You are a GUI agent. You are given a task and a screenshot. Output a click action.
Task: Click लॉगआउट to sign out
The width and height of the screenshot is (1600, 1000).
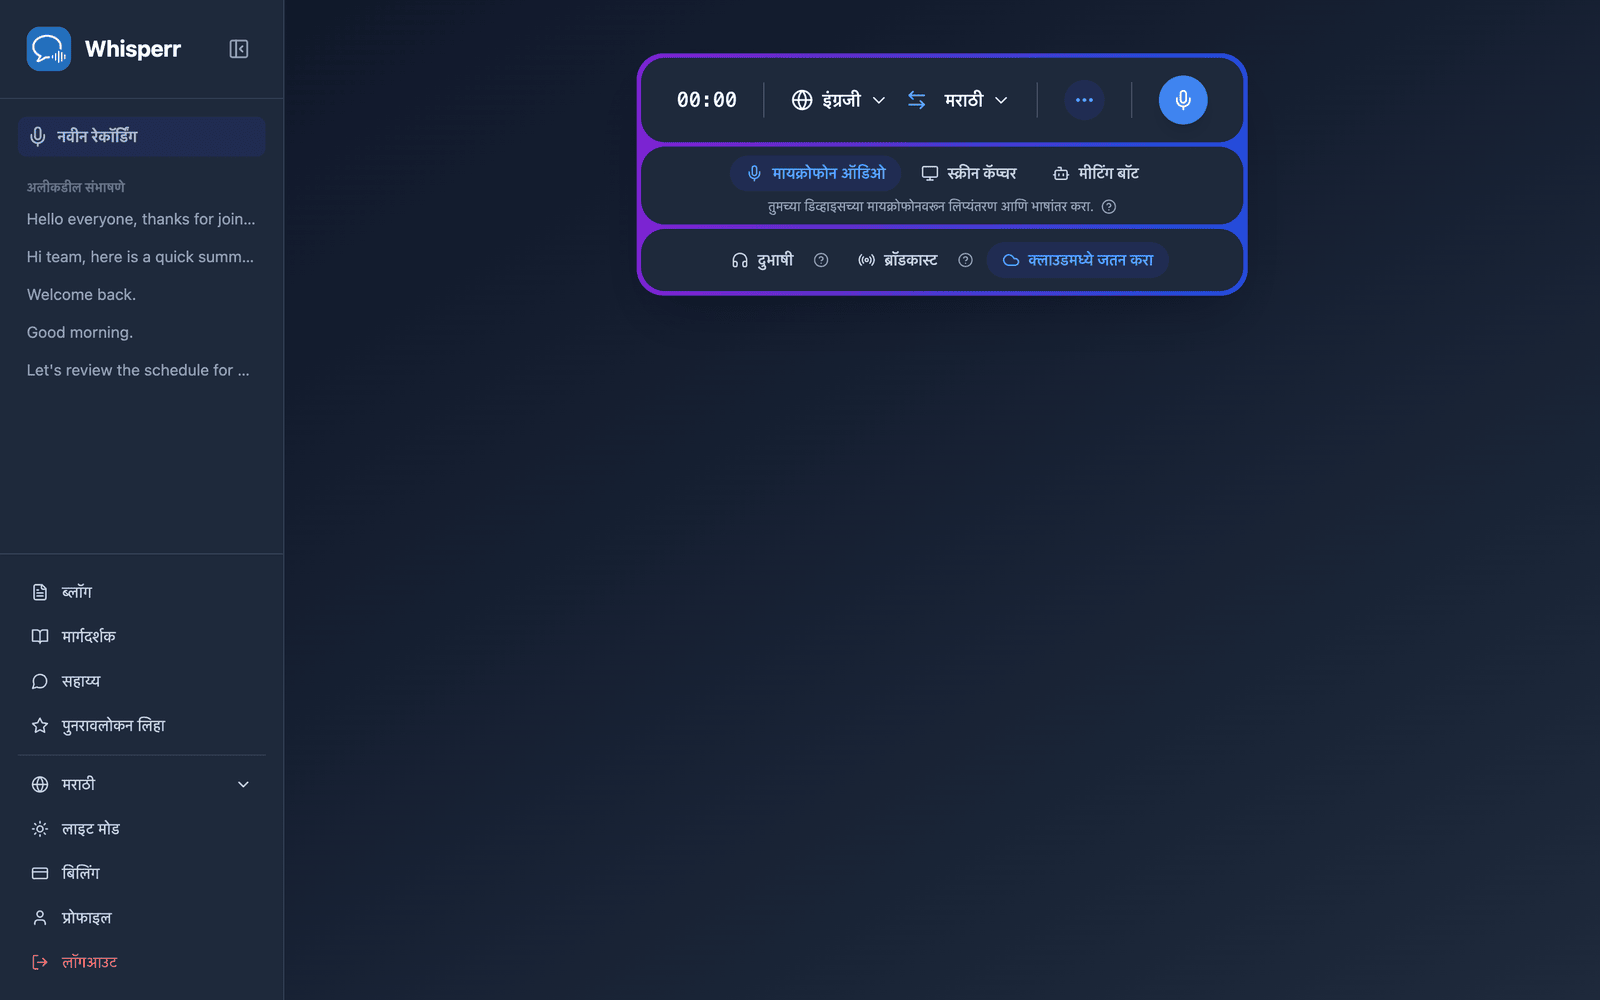[x=141, y=962]
